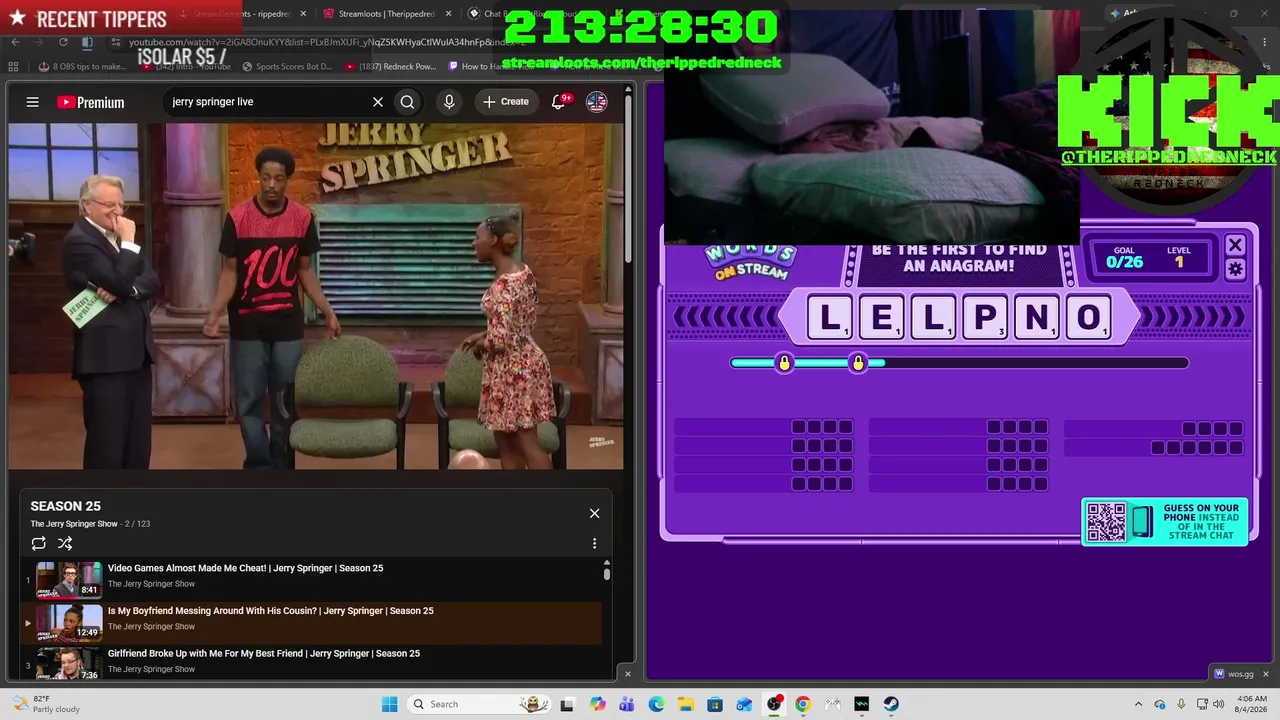
Task: Click the letter tile O
Action: (1088, 317)
